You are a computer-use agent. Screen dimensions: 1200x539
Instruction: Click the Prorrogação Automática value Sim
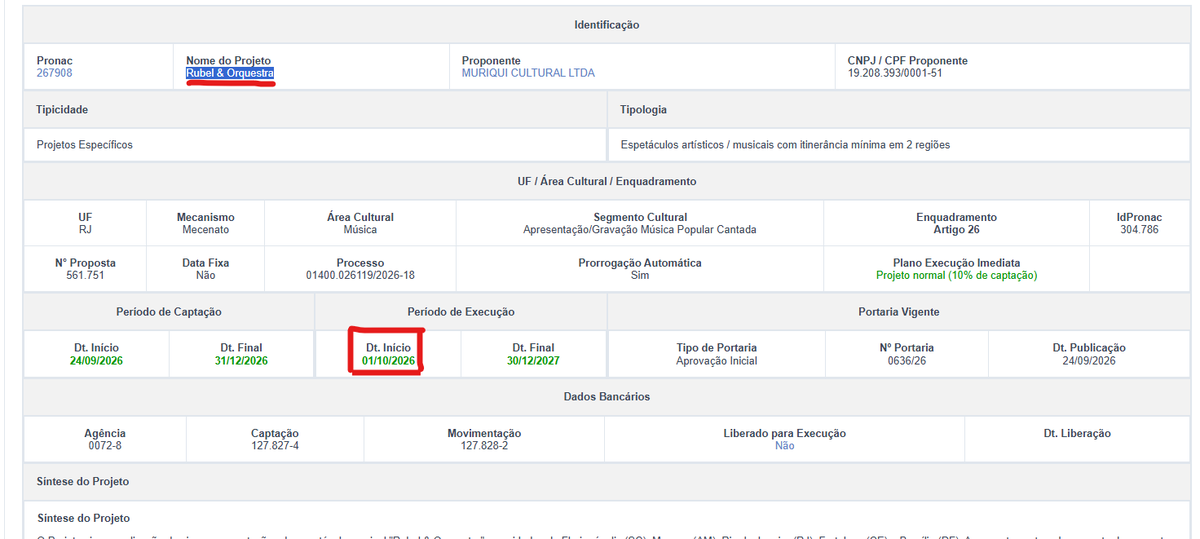[640, 275]
